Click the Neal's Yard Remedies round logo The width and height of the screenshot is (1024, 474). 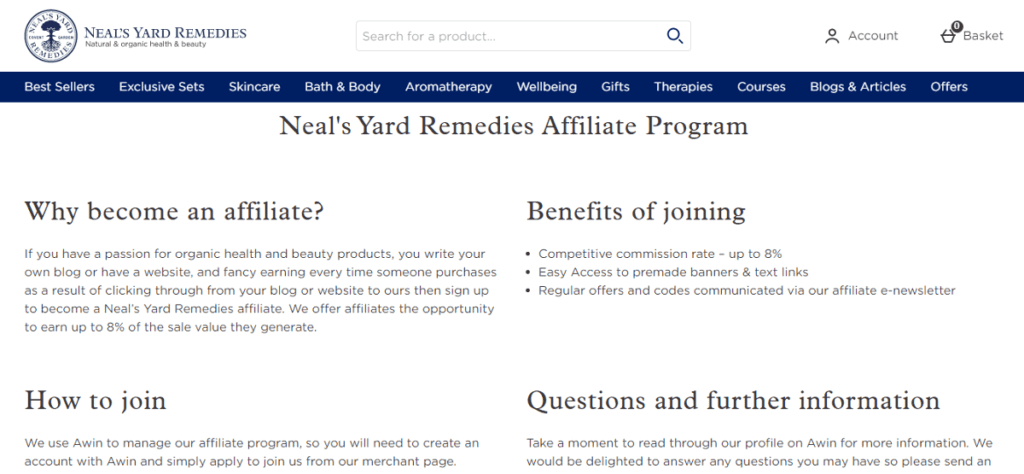[x=50, y=36]
